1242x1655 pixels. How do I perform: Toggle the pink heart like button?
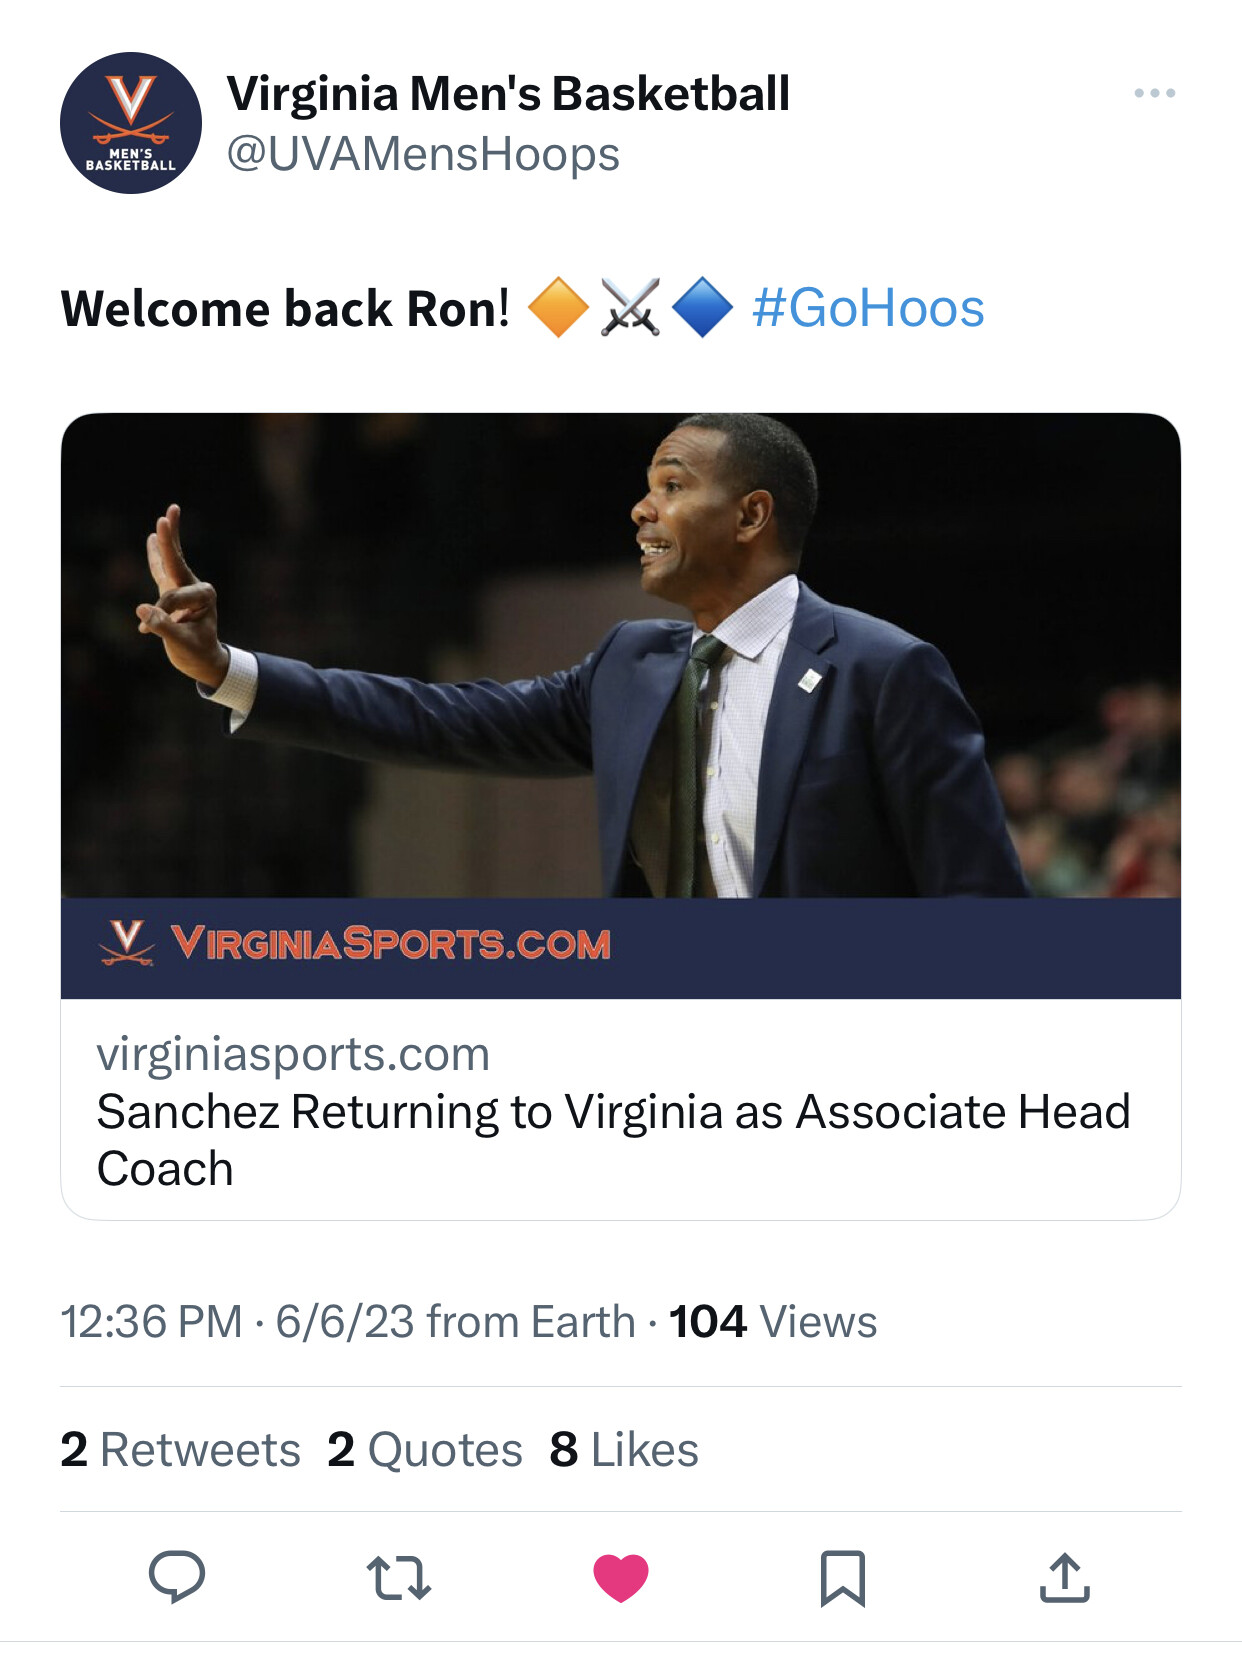pos(621,1578)
